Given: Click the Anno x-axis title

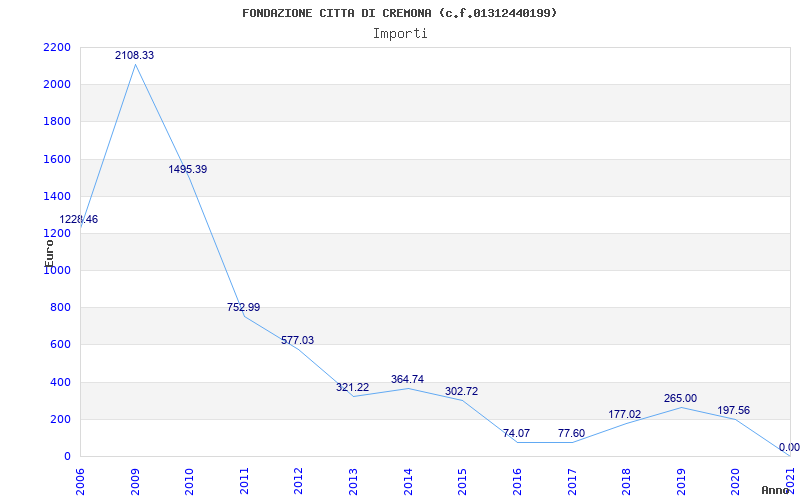Looking at the screenshot, I should tap(775, 490).
